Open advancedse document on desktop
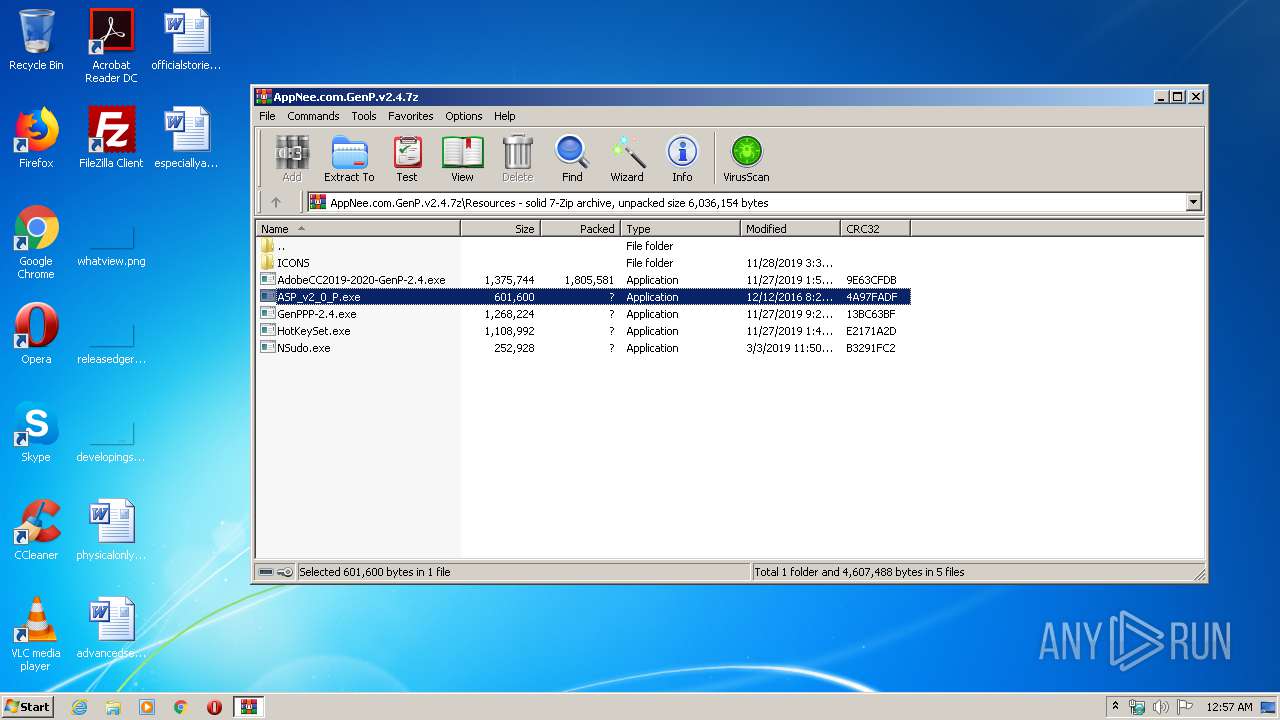 tap(111, 628)
